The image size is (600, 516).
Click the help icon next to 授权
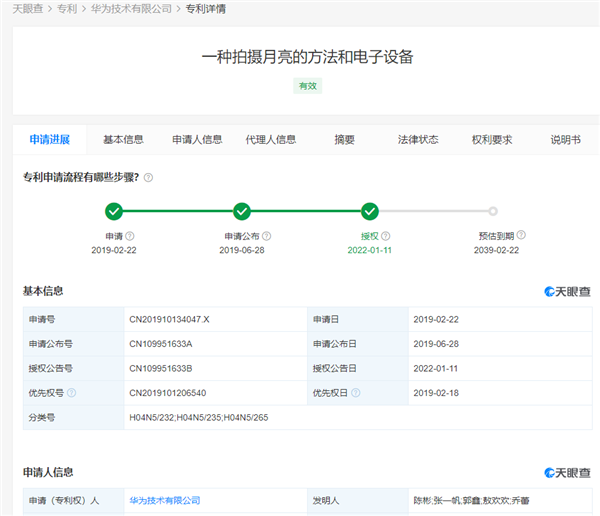pos(386,236)
